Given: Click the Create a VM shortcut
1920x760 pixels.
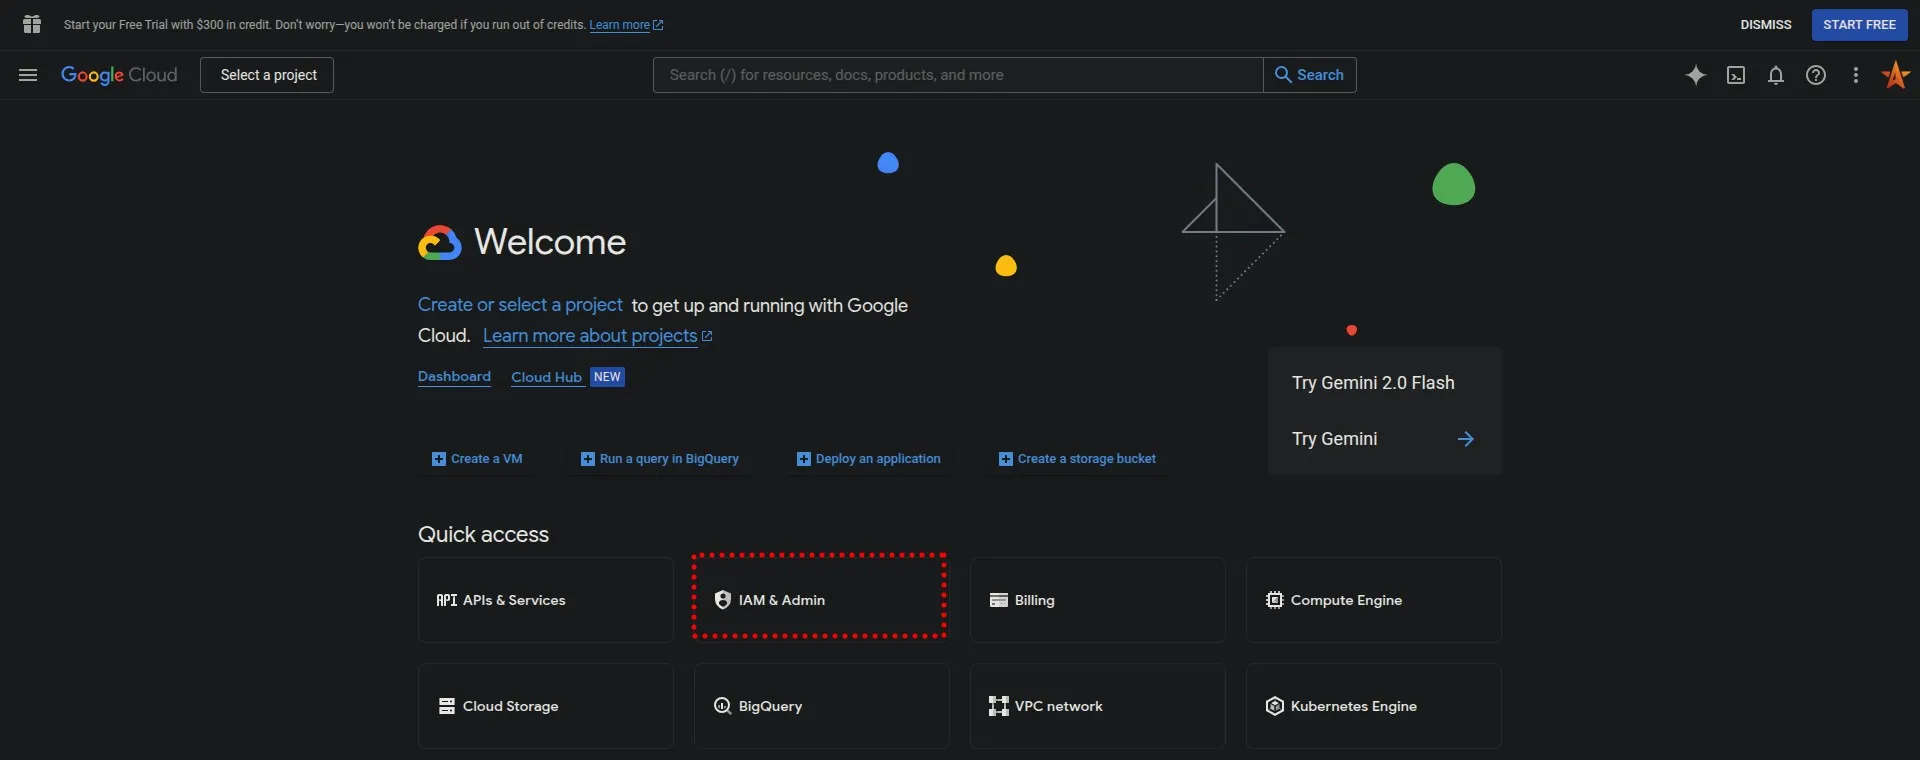Looking at the screenshot, I should pos(477,459).
